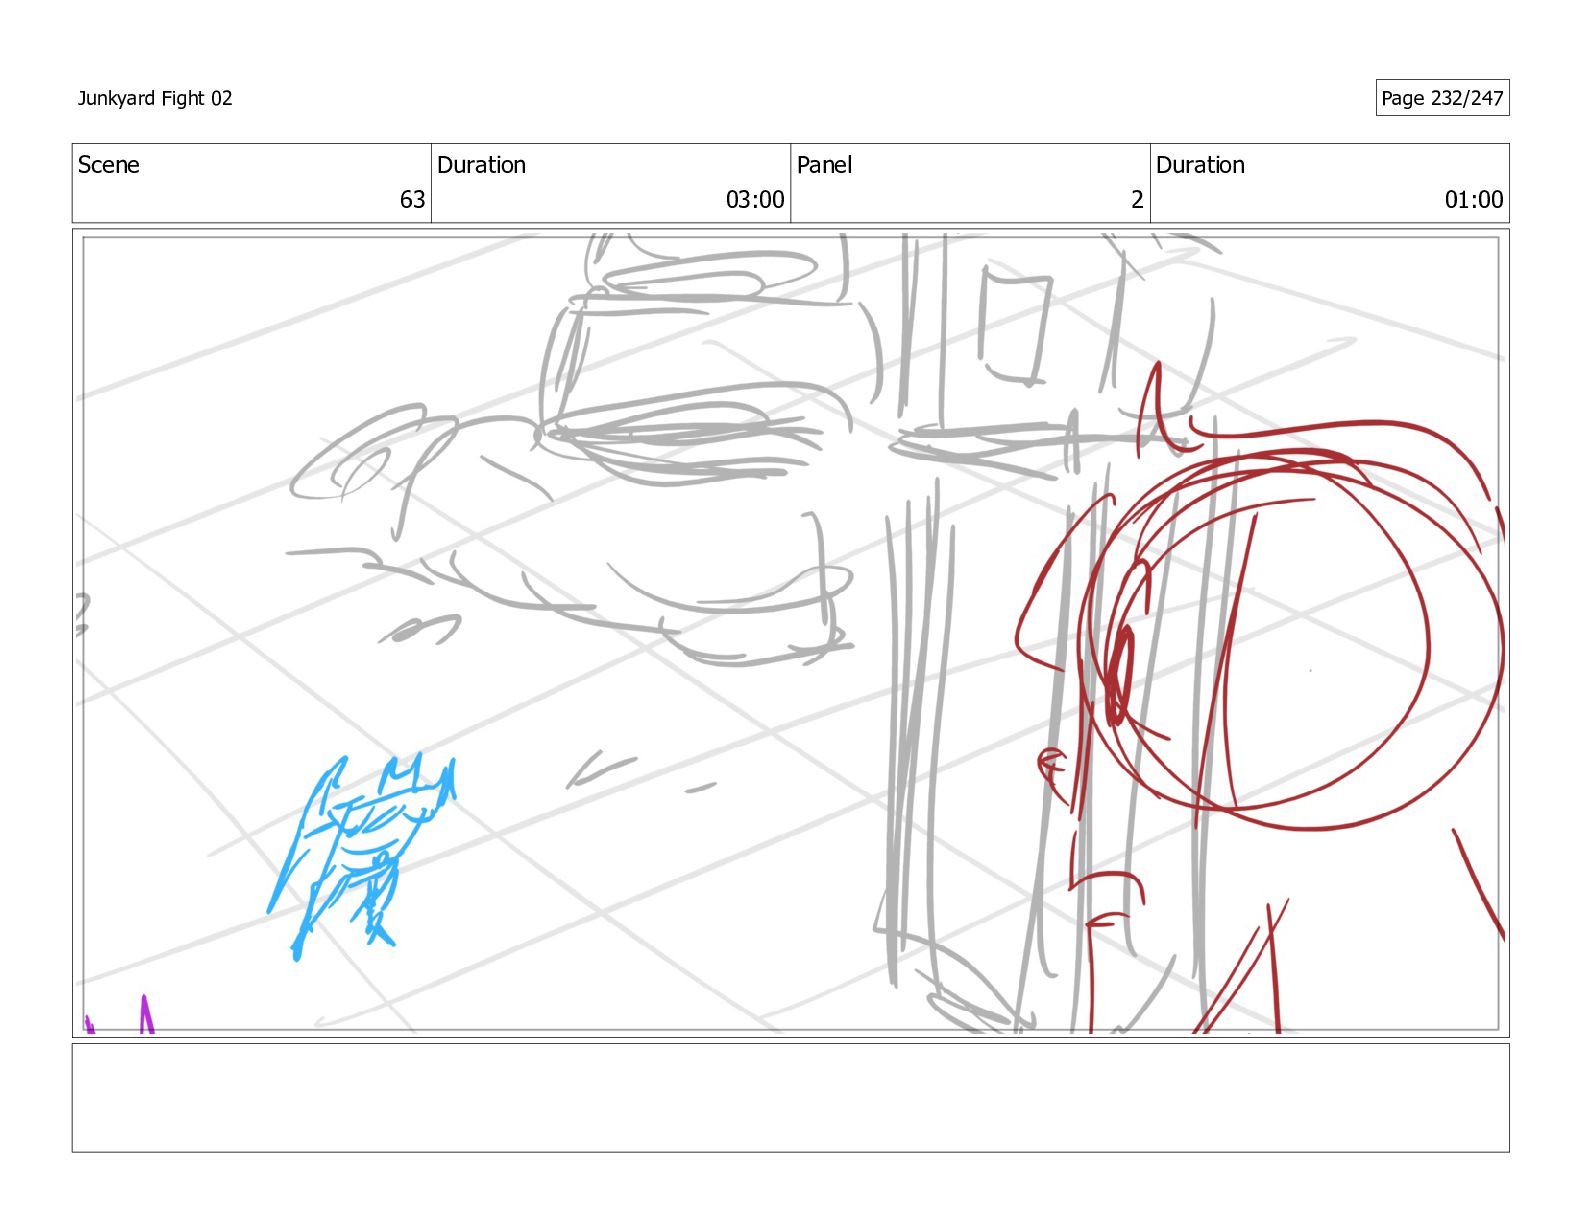
Task: Click the panel duration value 01:00
Action: [1474, 200]
